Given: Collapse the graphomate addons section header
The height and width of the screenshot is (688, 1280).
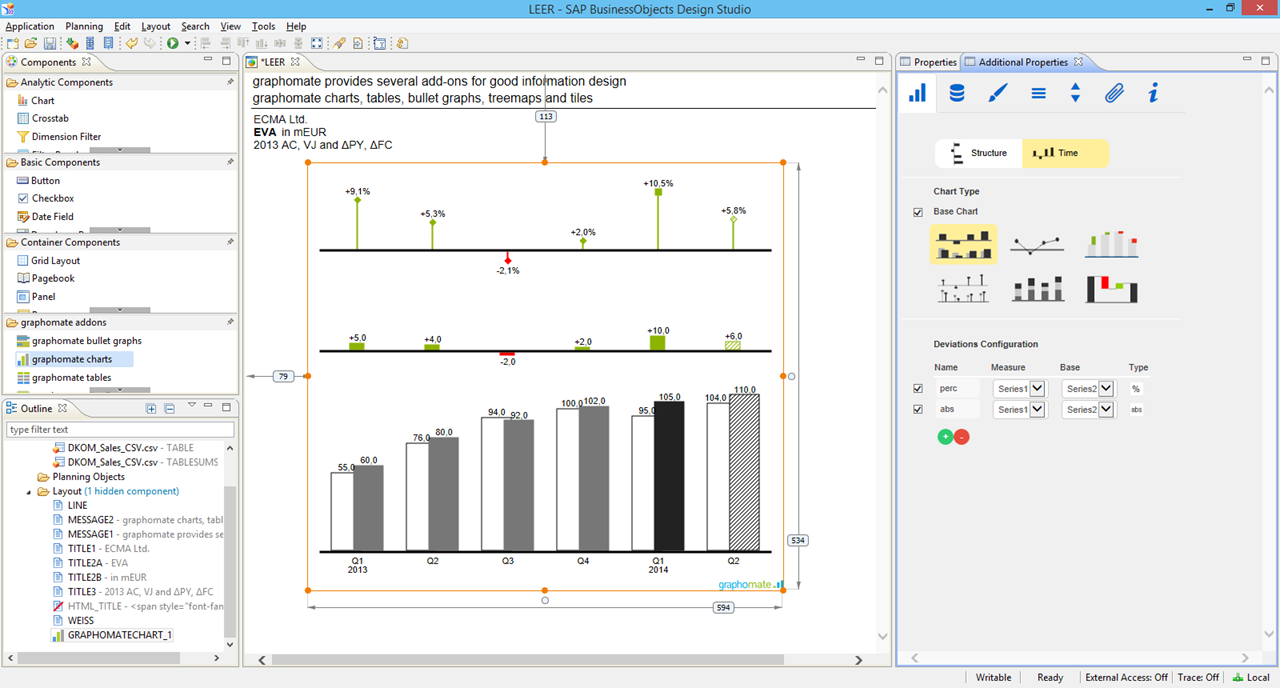Looking at the screenshot, I should 119,322.
